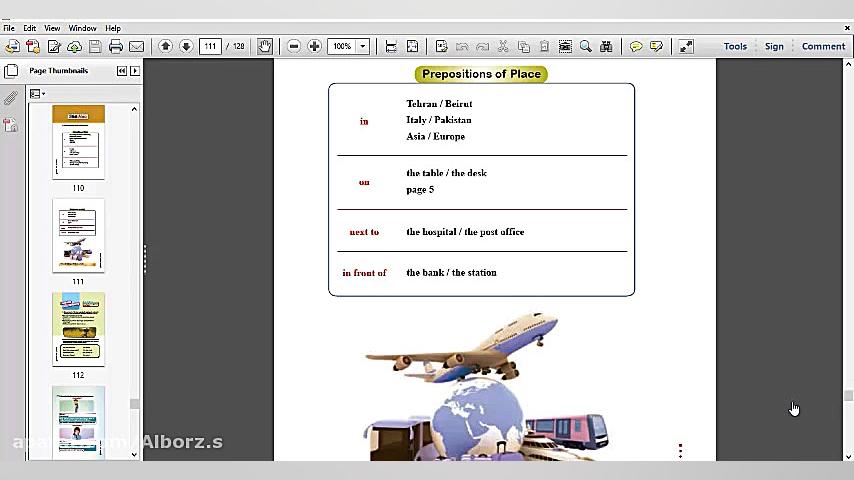Screen dimensions: 854x480
Task: Open the Attachments paperclip panel
Action: [10, 98]
